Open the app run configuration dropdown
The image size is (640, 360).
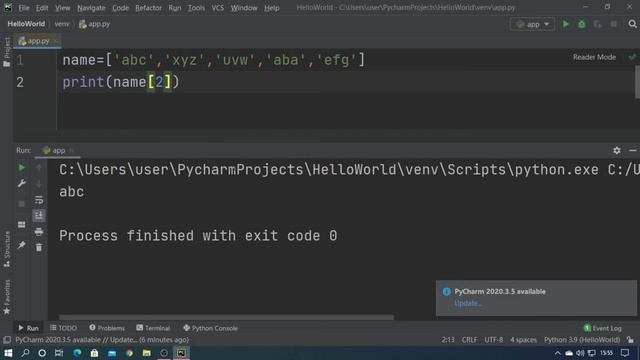tap(532, 24)
